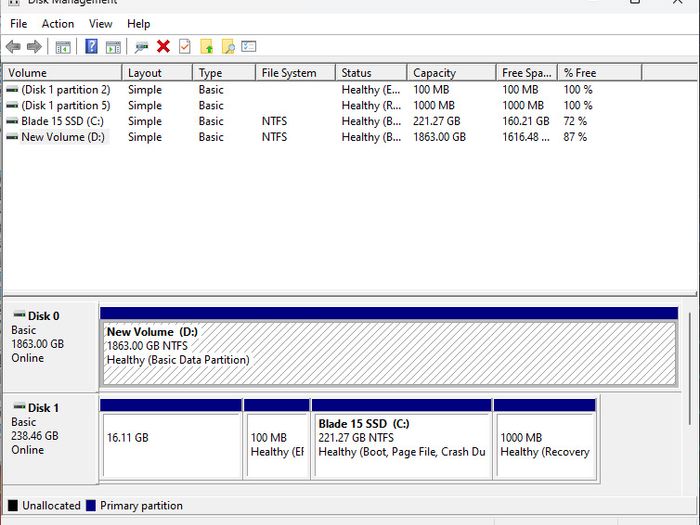
Task: Open the File menu
Action: 19,24
